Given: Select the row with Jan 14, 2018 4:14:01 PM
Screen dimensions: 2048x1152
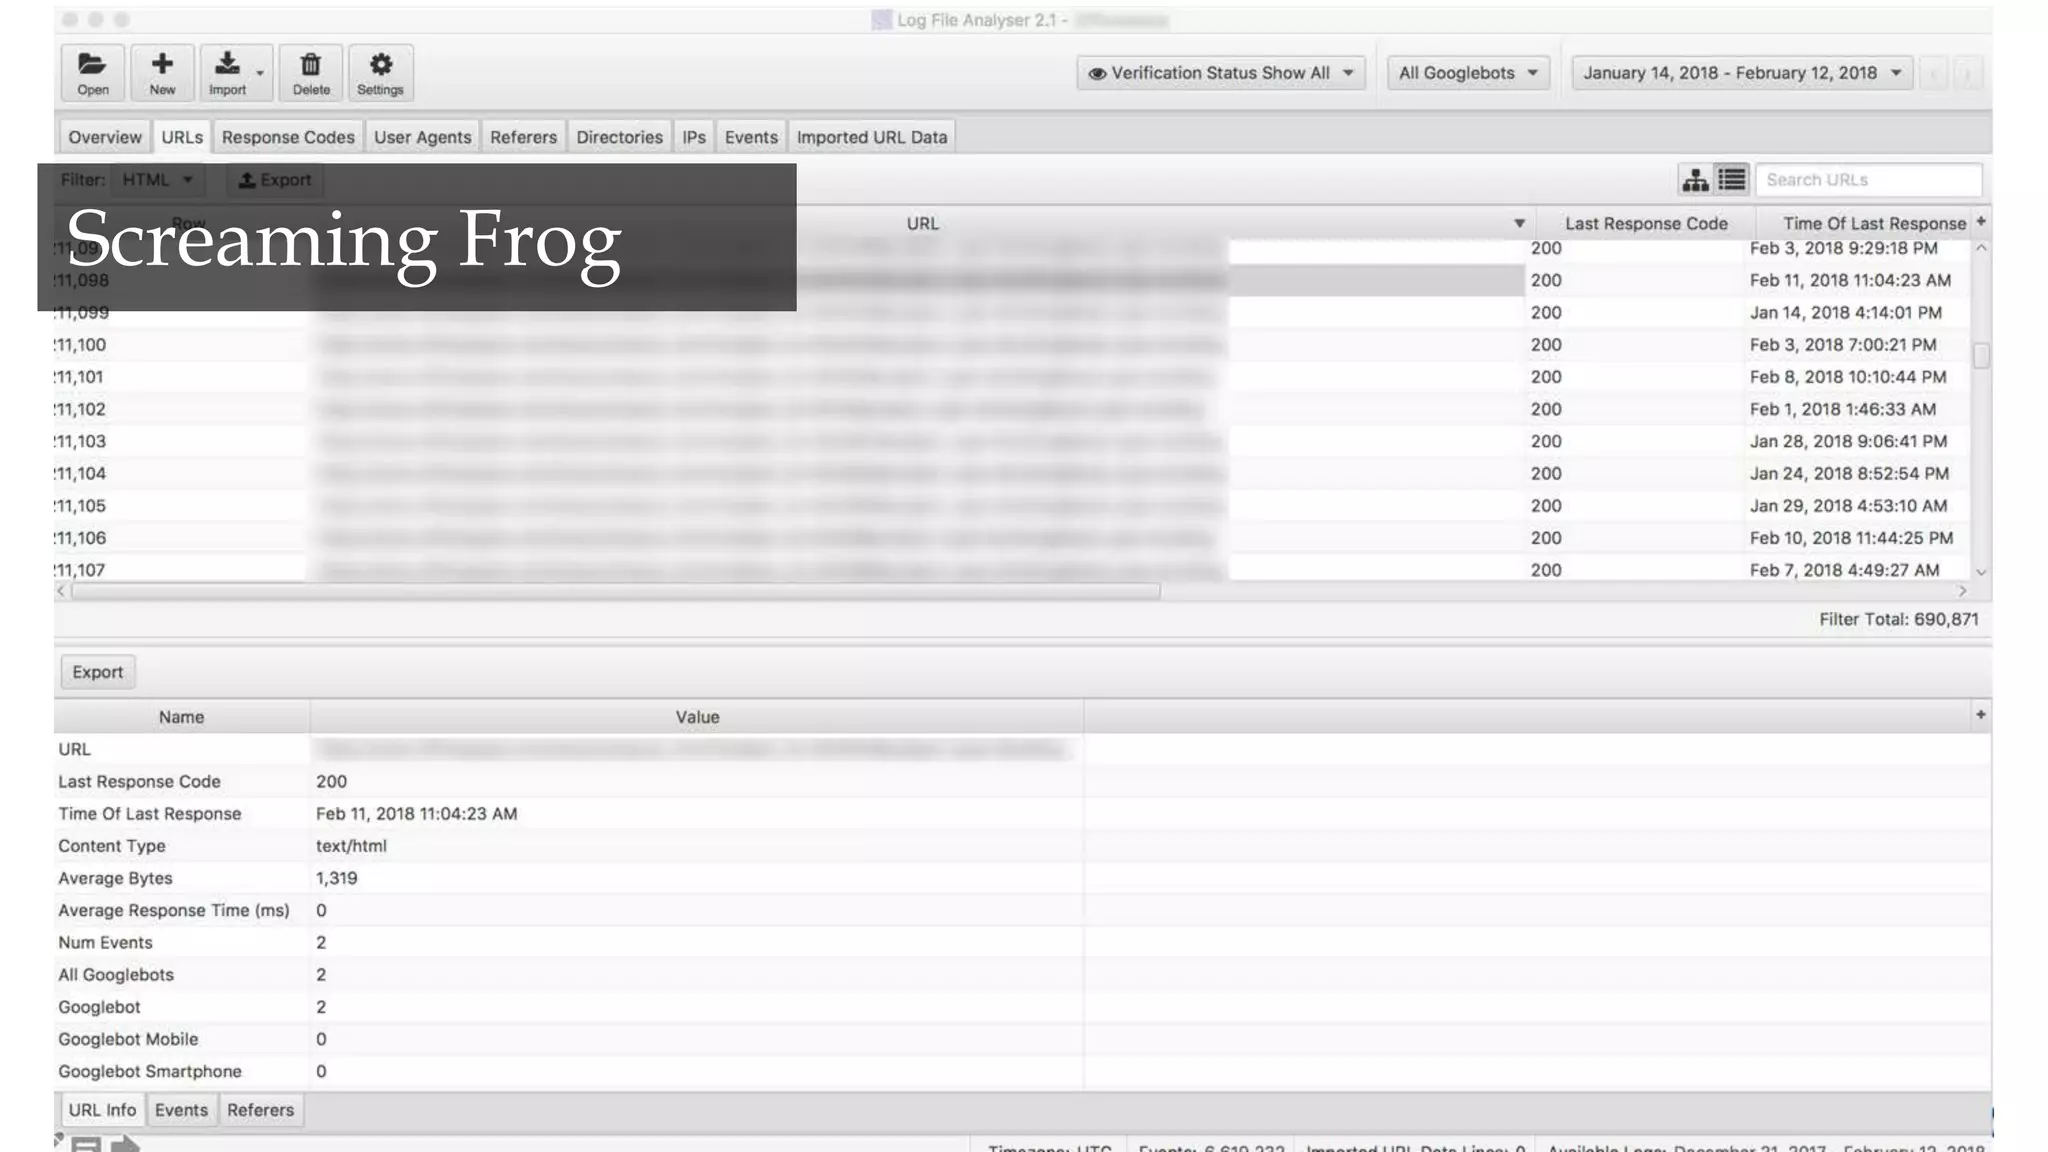Looking at the screenshot, I should point(1012,312).
